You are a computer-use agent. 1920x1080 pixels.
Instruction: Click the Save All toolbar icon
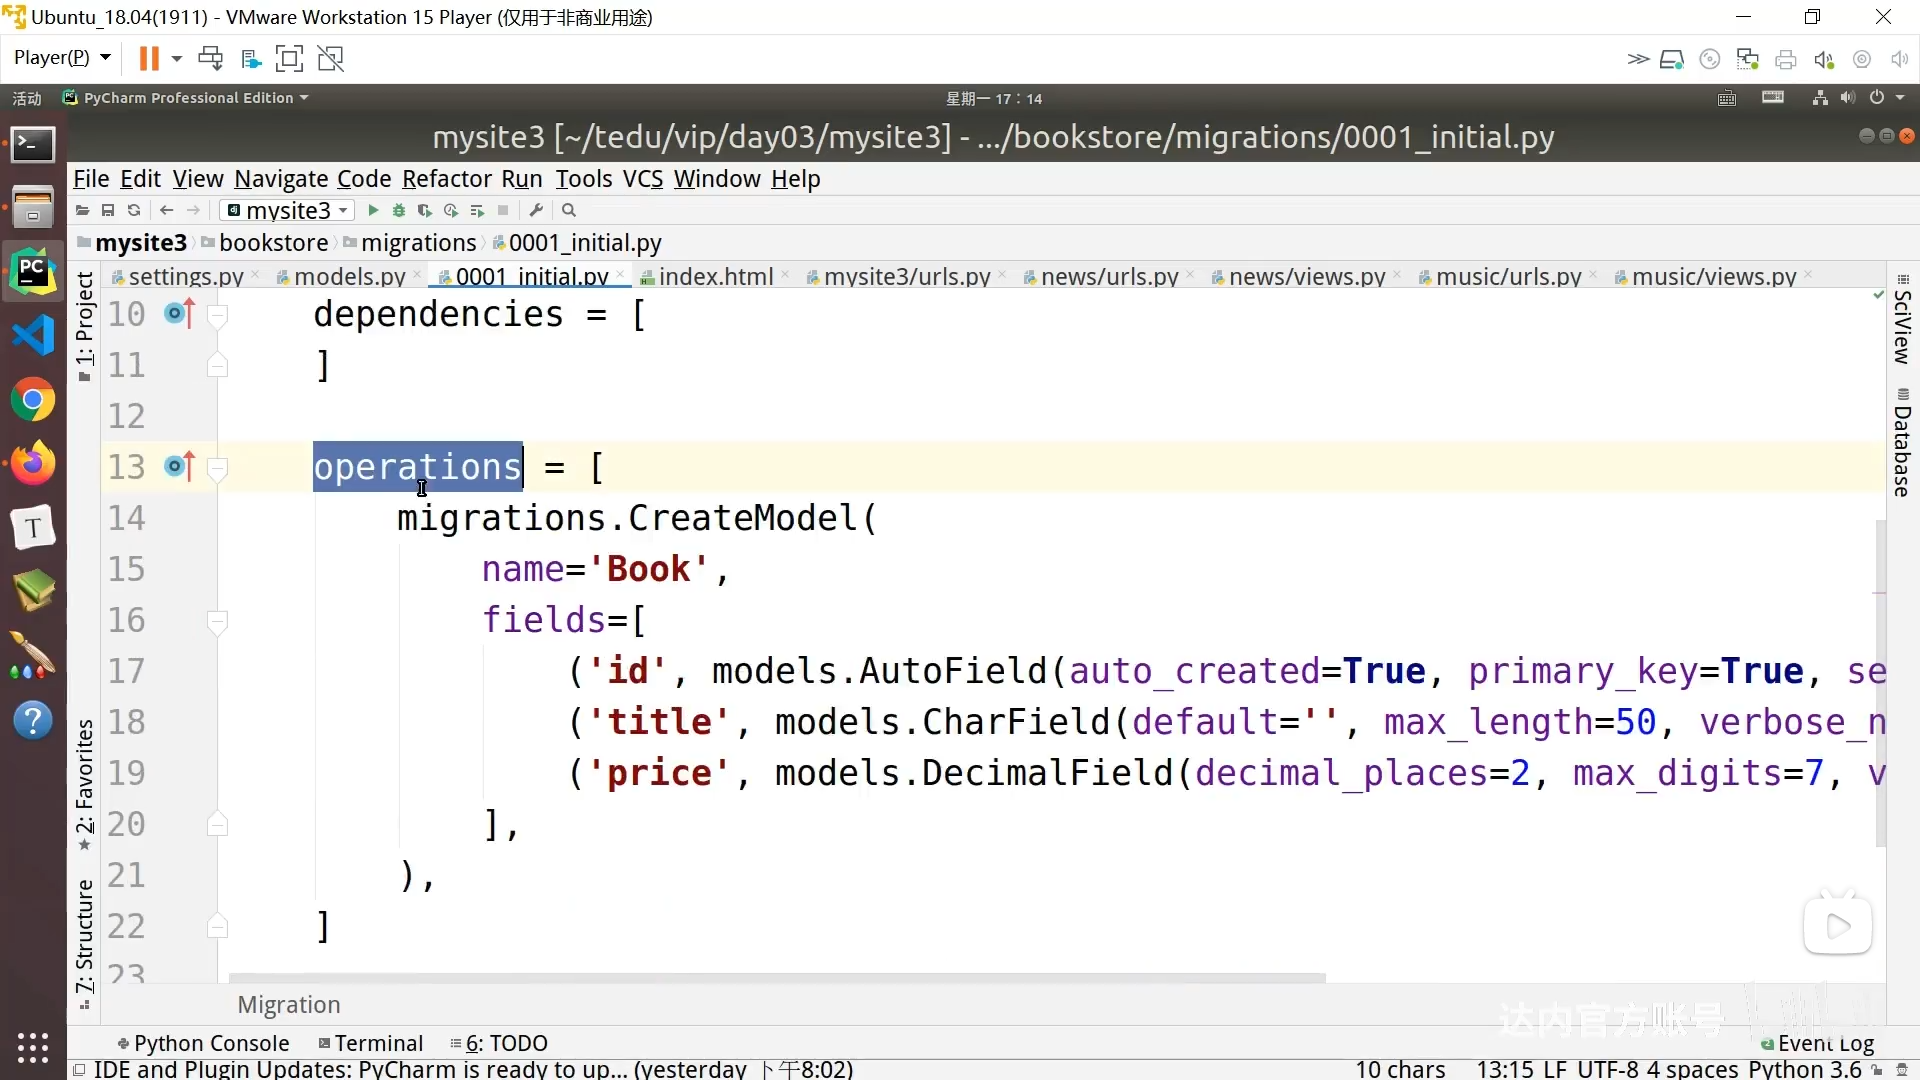point(108,210)
